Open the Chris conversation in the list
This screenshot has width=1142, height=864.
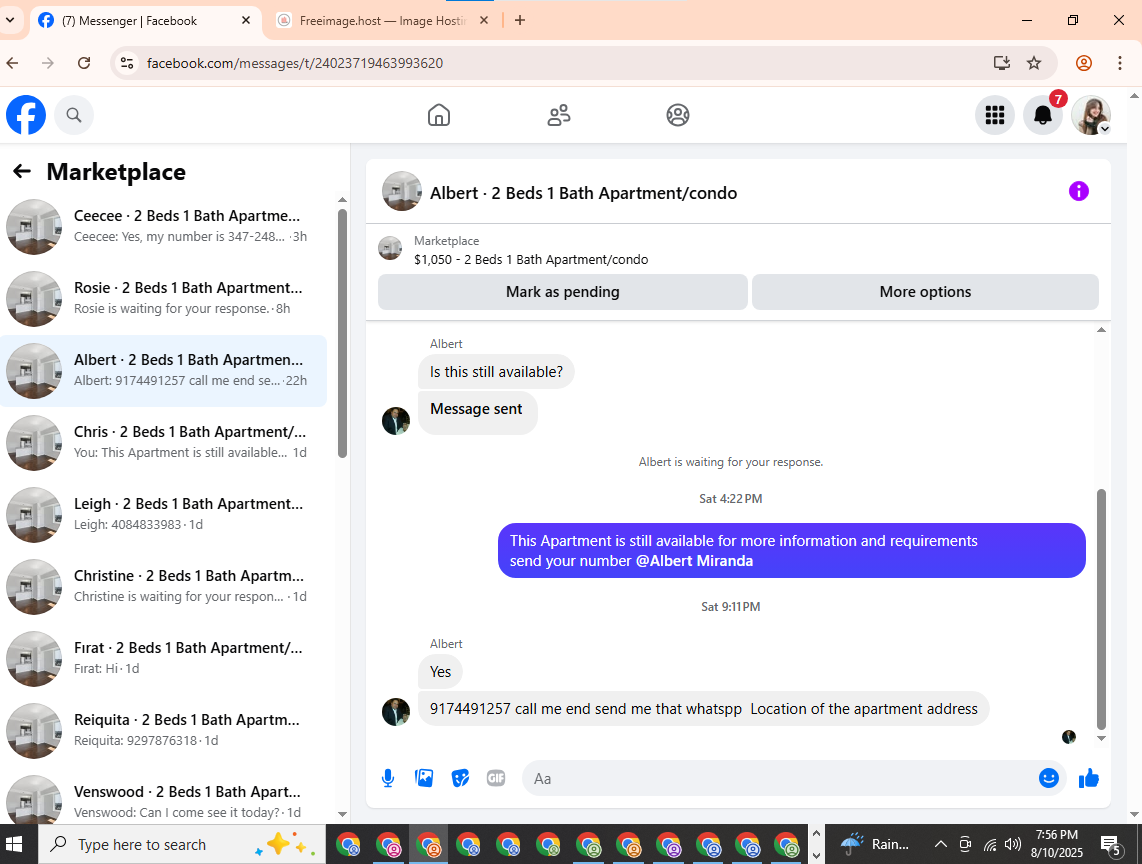pos(164,443)
